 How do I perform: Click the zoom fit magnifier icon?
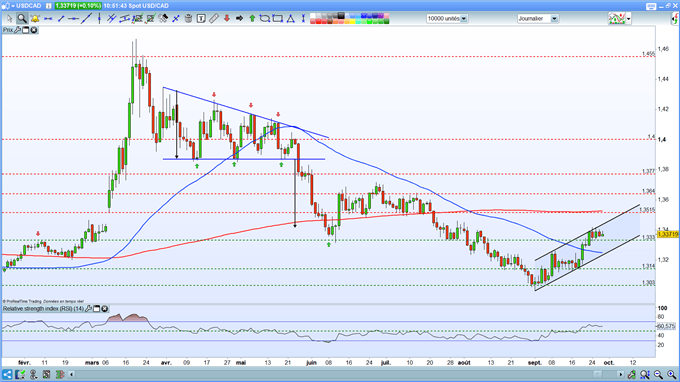click(645, 374)
